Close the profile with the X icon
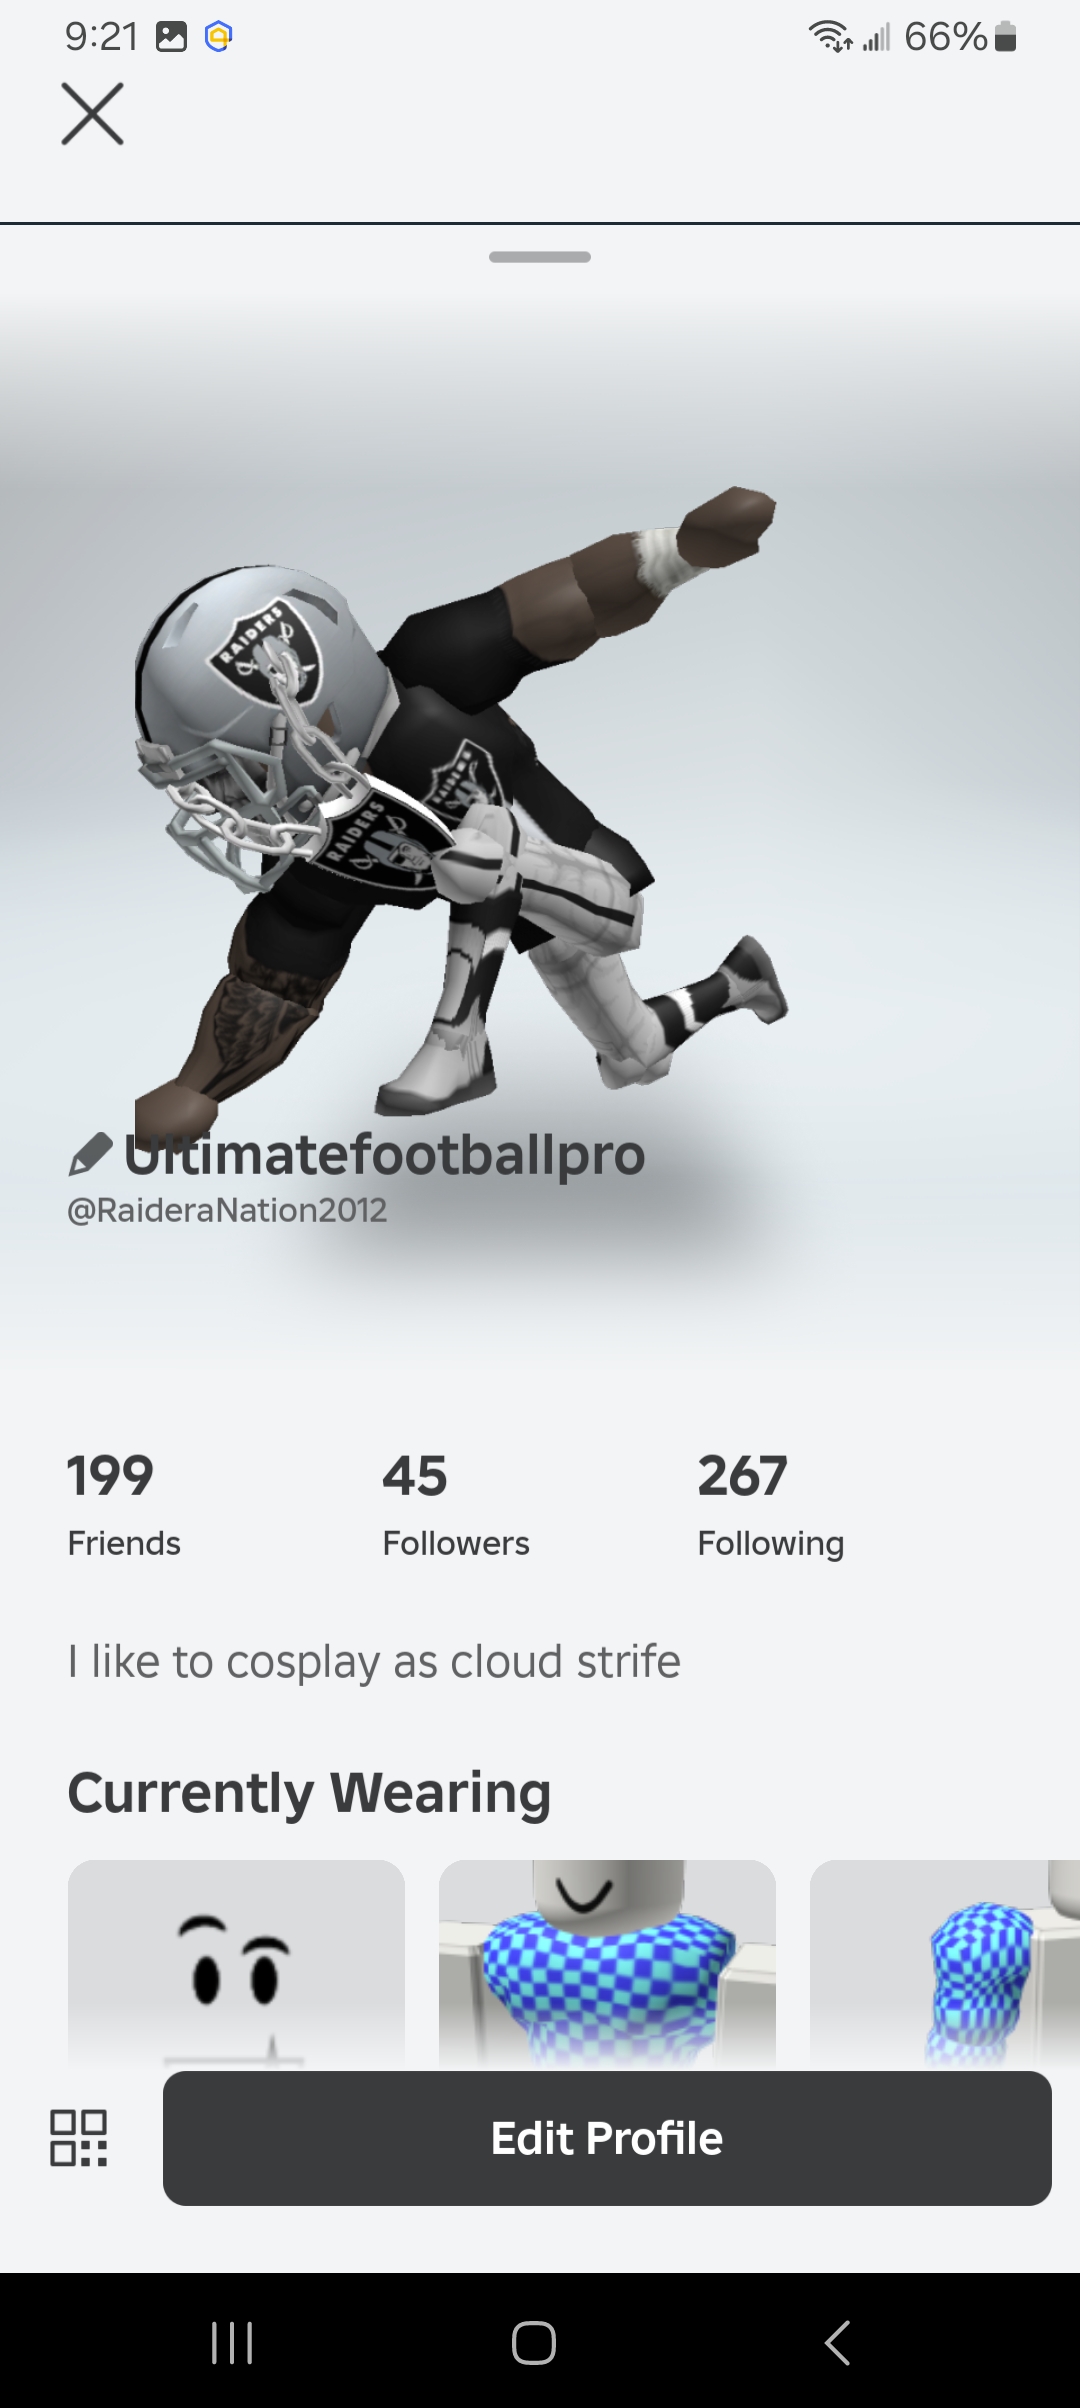Viewport: 1080px width, 2408px height. pyautogui.click(x=92, y=114)
